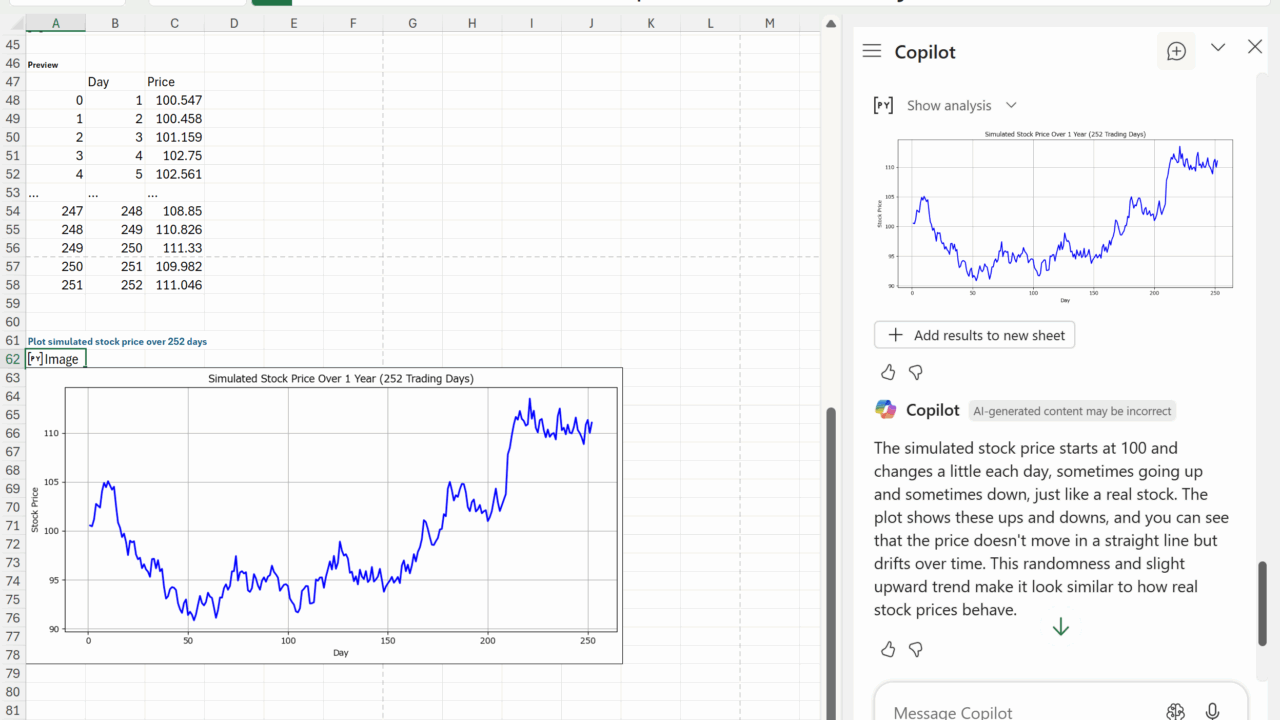Select the cell containing 100.458

coord(174,119)
